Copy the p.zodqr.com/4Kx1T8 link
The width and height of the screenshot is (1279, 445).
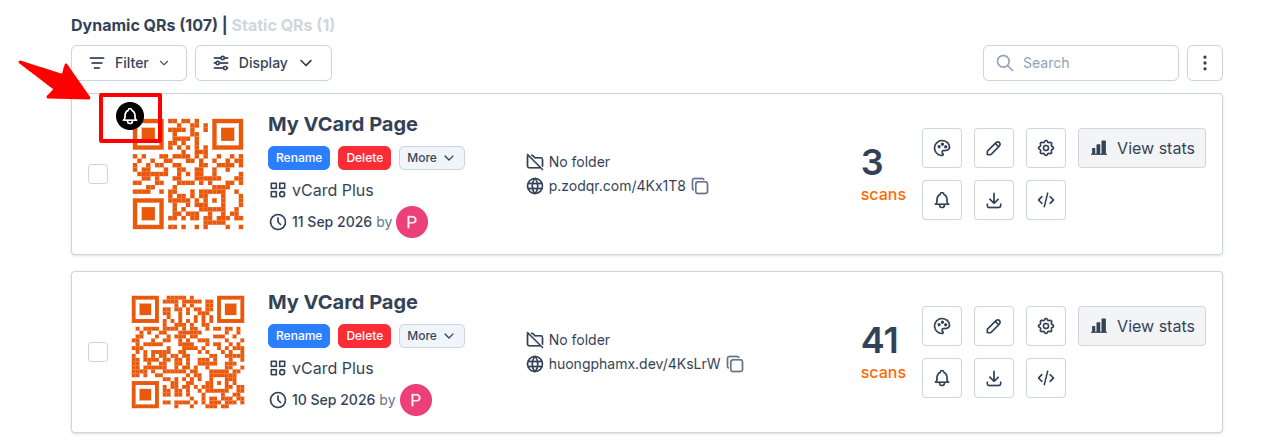(701, 186)
